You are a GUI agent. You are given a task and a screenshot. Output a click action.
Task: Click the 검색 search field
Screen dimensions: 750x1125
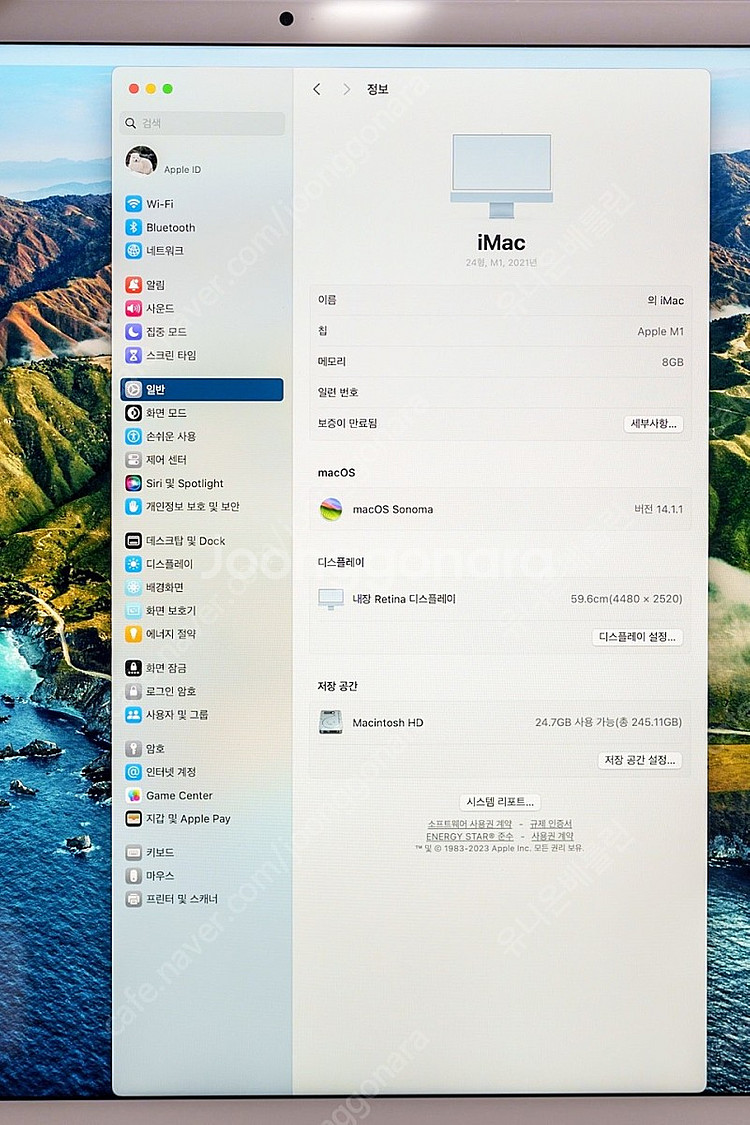(x=202, y=123)
